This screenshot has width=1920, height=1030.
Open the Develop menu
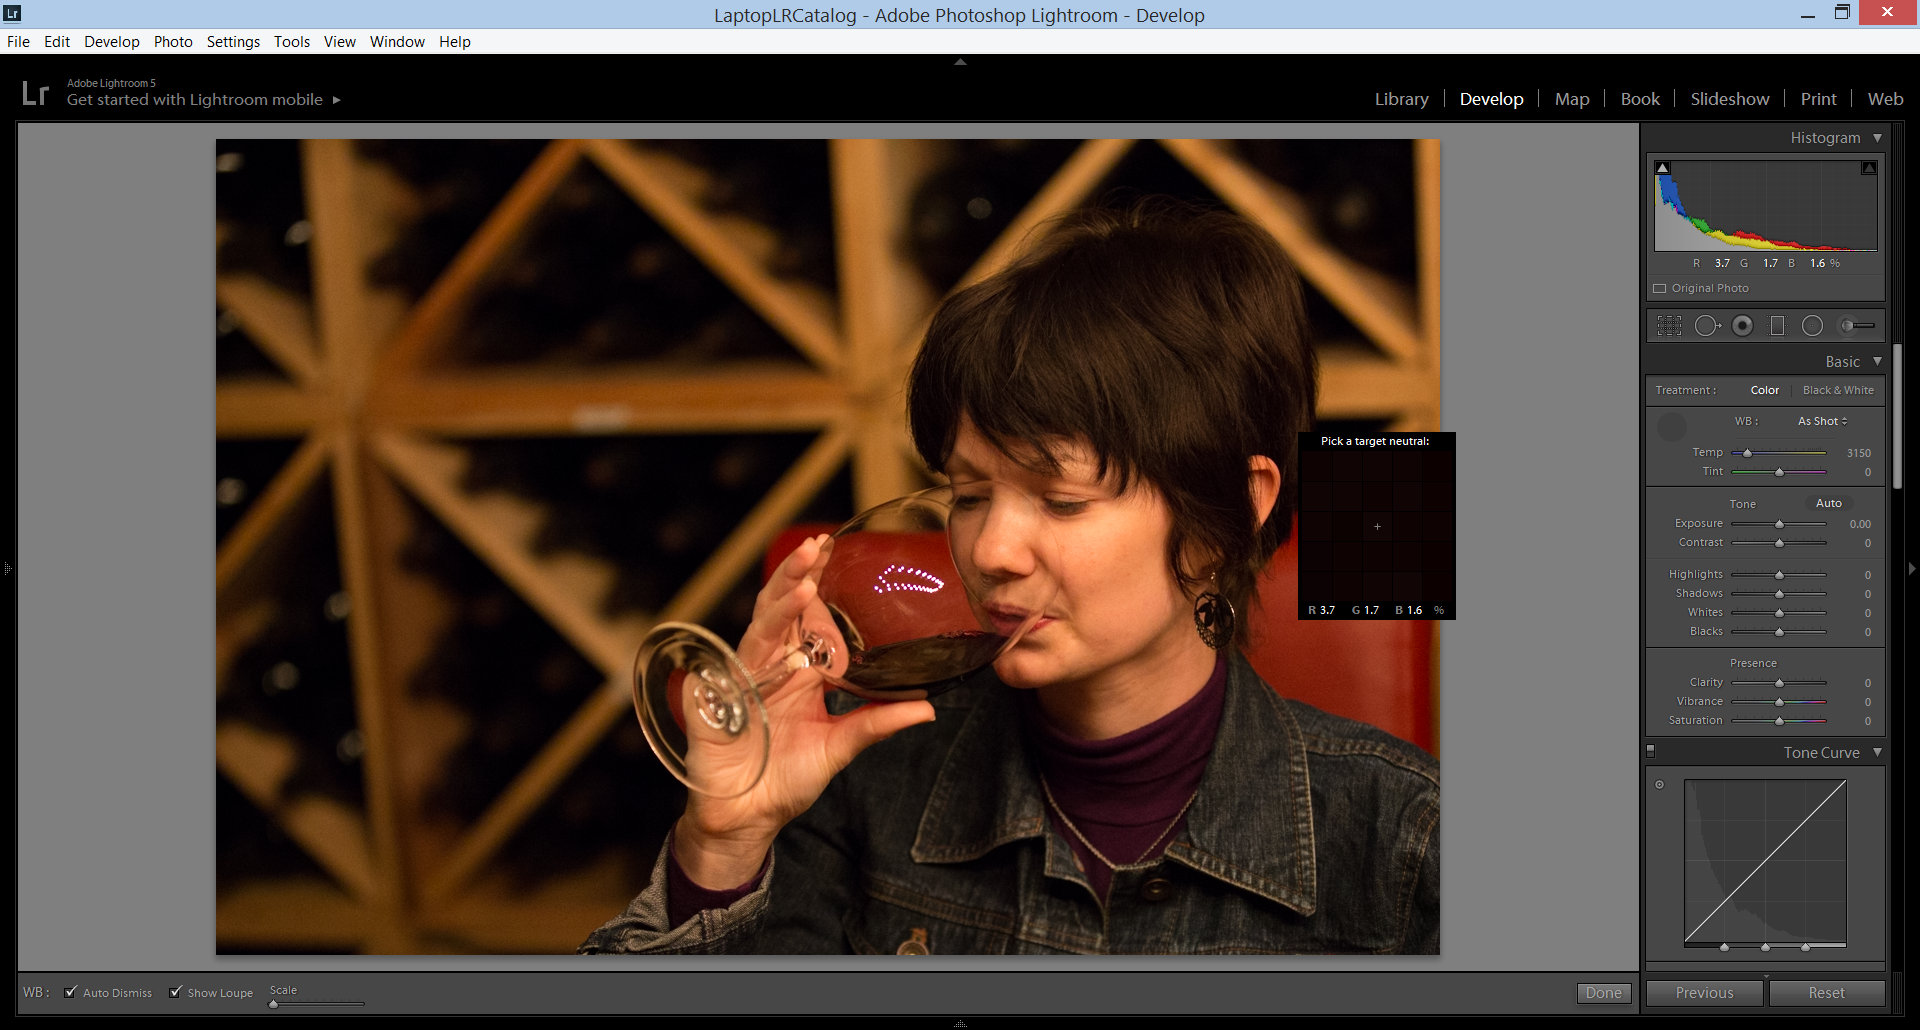coord(112,41)
